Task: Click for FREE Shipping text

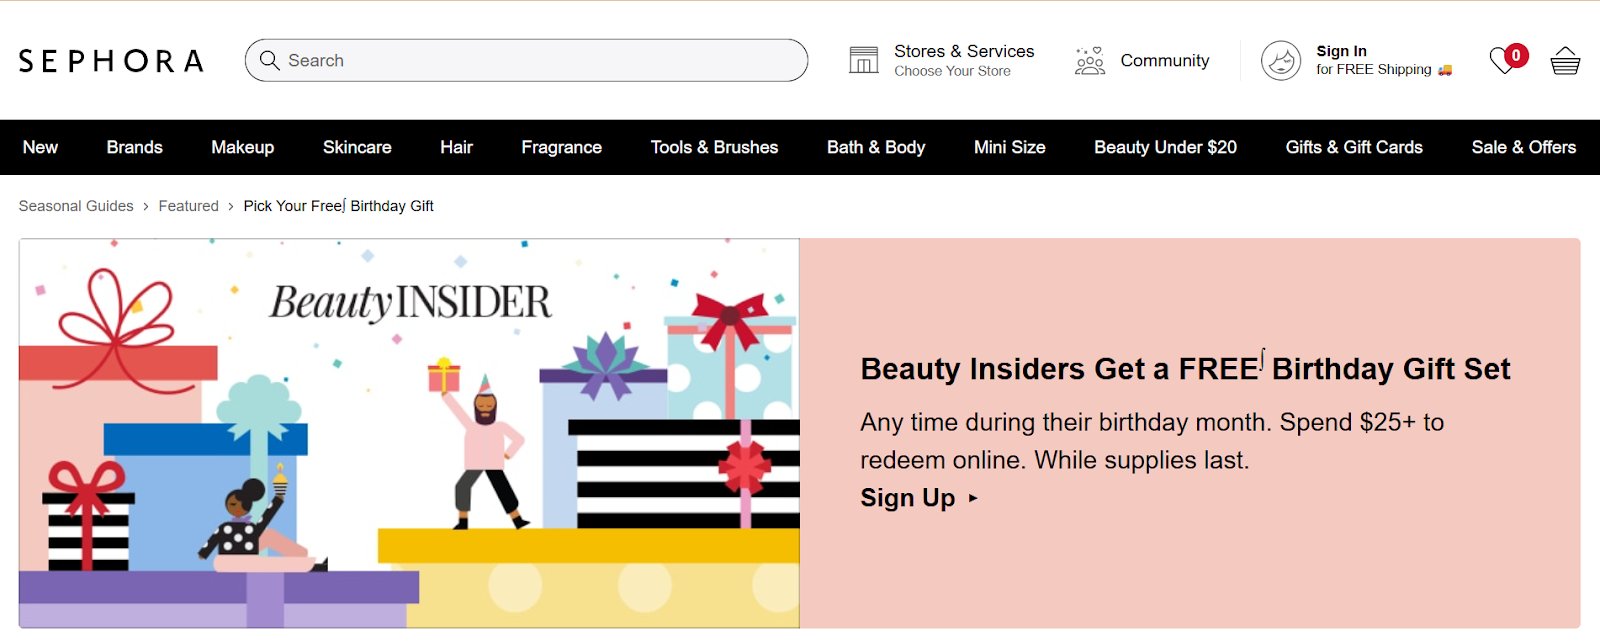Action: click(1373, 70)
